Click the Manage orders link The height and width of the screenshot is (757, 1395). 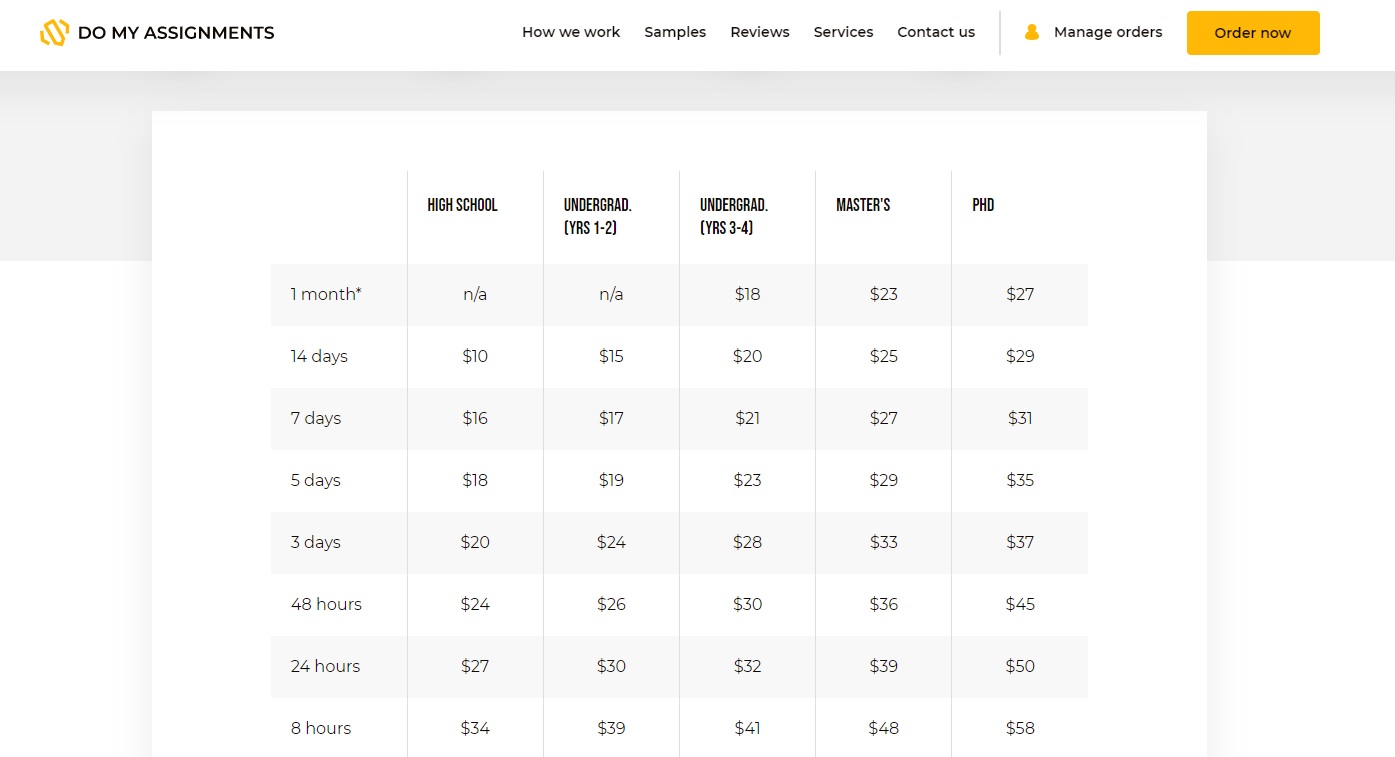[1108, 32]
